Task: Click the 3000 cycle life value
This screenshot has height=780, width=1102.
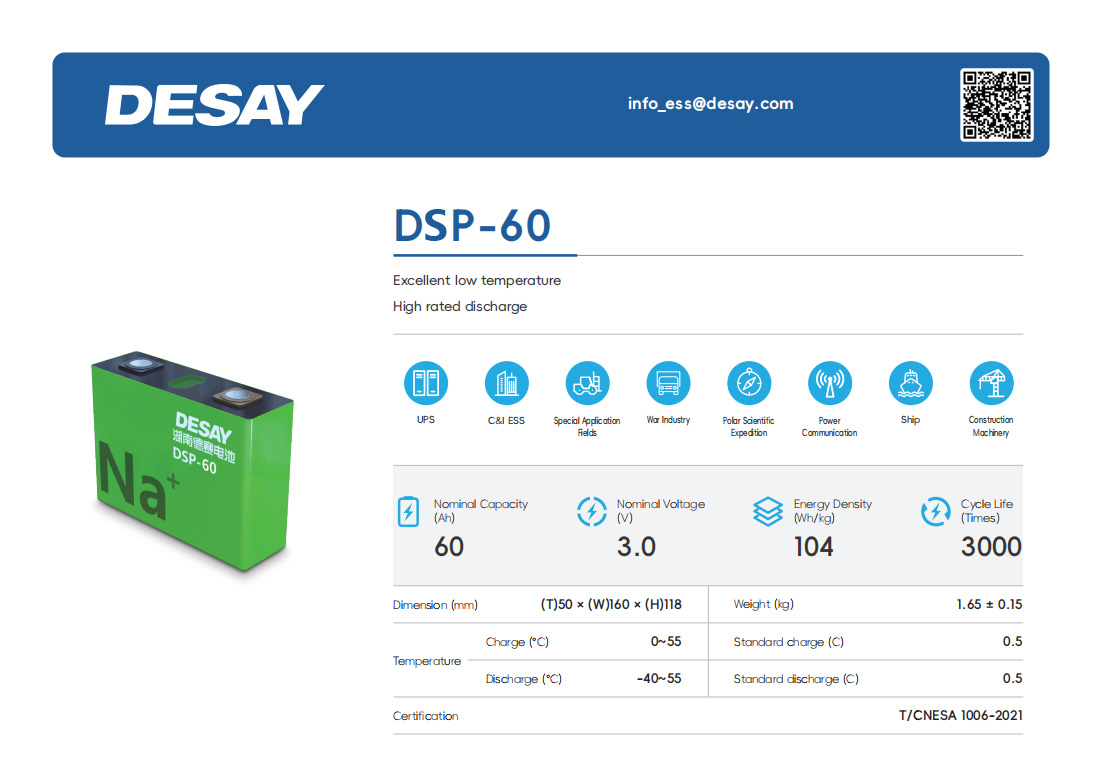Action: pyautogui.click(x=990, y=547)
